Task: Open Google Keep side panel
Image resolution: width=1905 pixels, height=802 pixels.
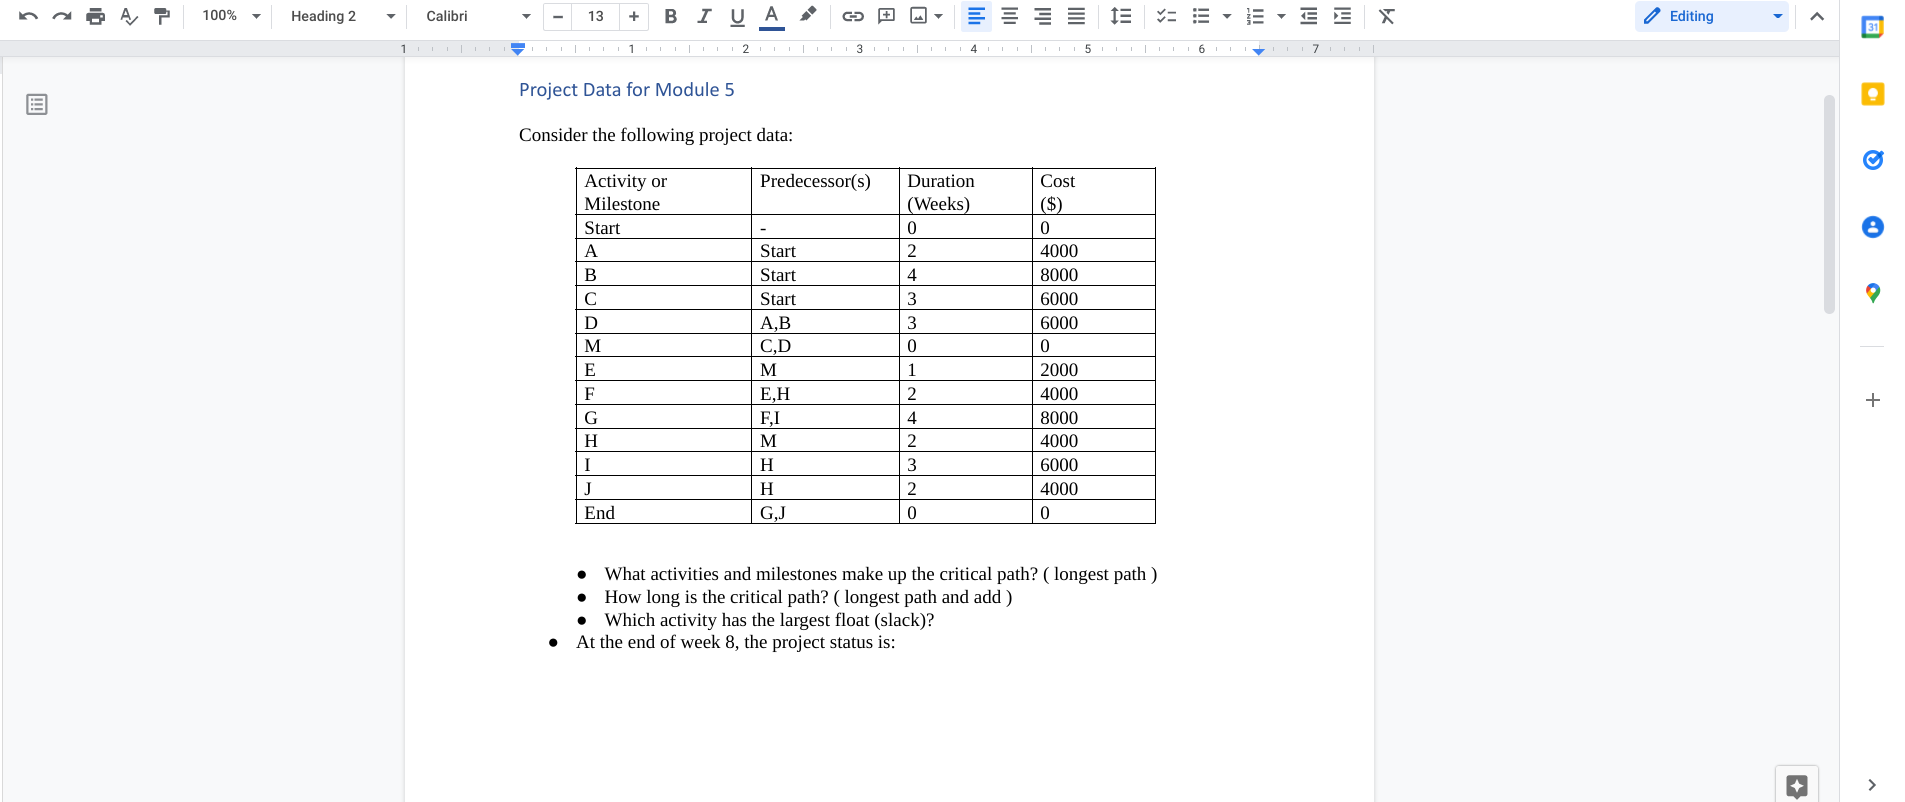Action: click(x=1873, y=94)
